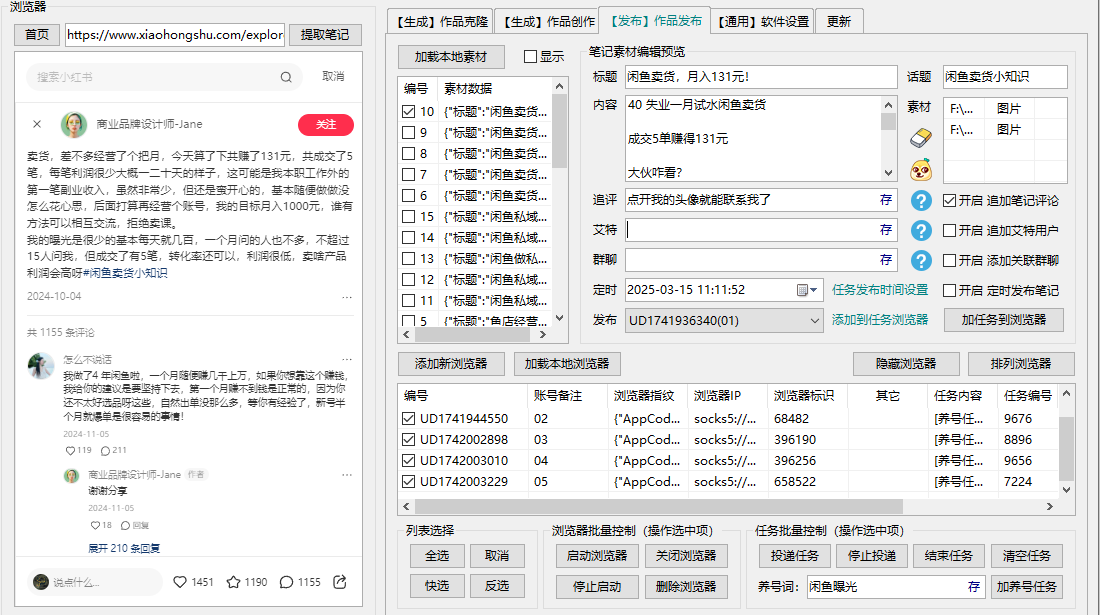Screen dimensions: 1100x615
Task: Click red 关注 follow button
Action: [x=326, y=124]
